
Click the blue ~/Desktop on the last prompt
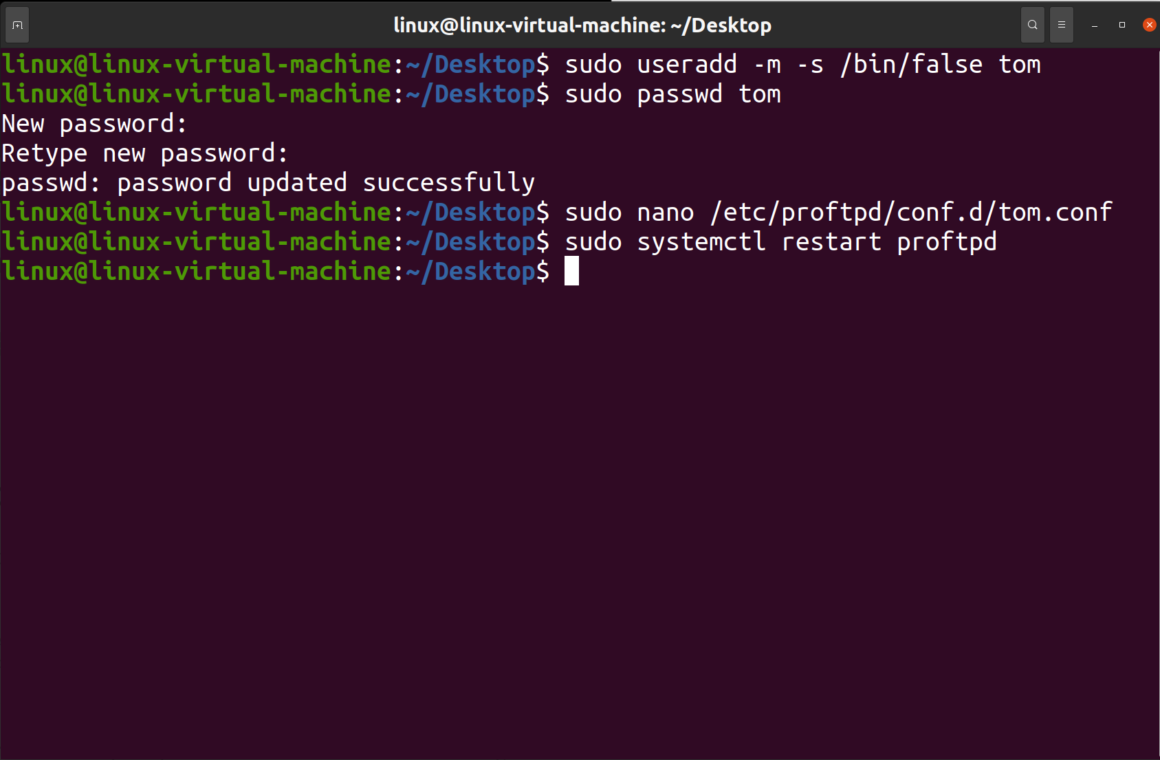(x=471, y=271)
